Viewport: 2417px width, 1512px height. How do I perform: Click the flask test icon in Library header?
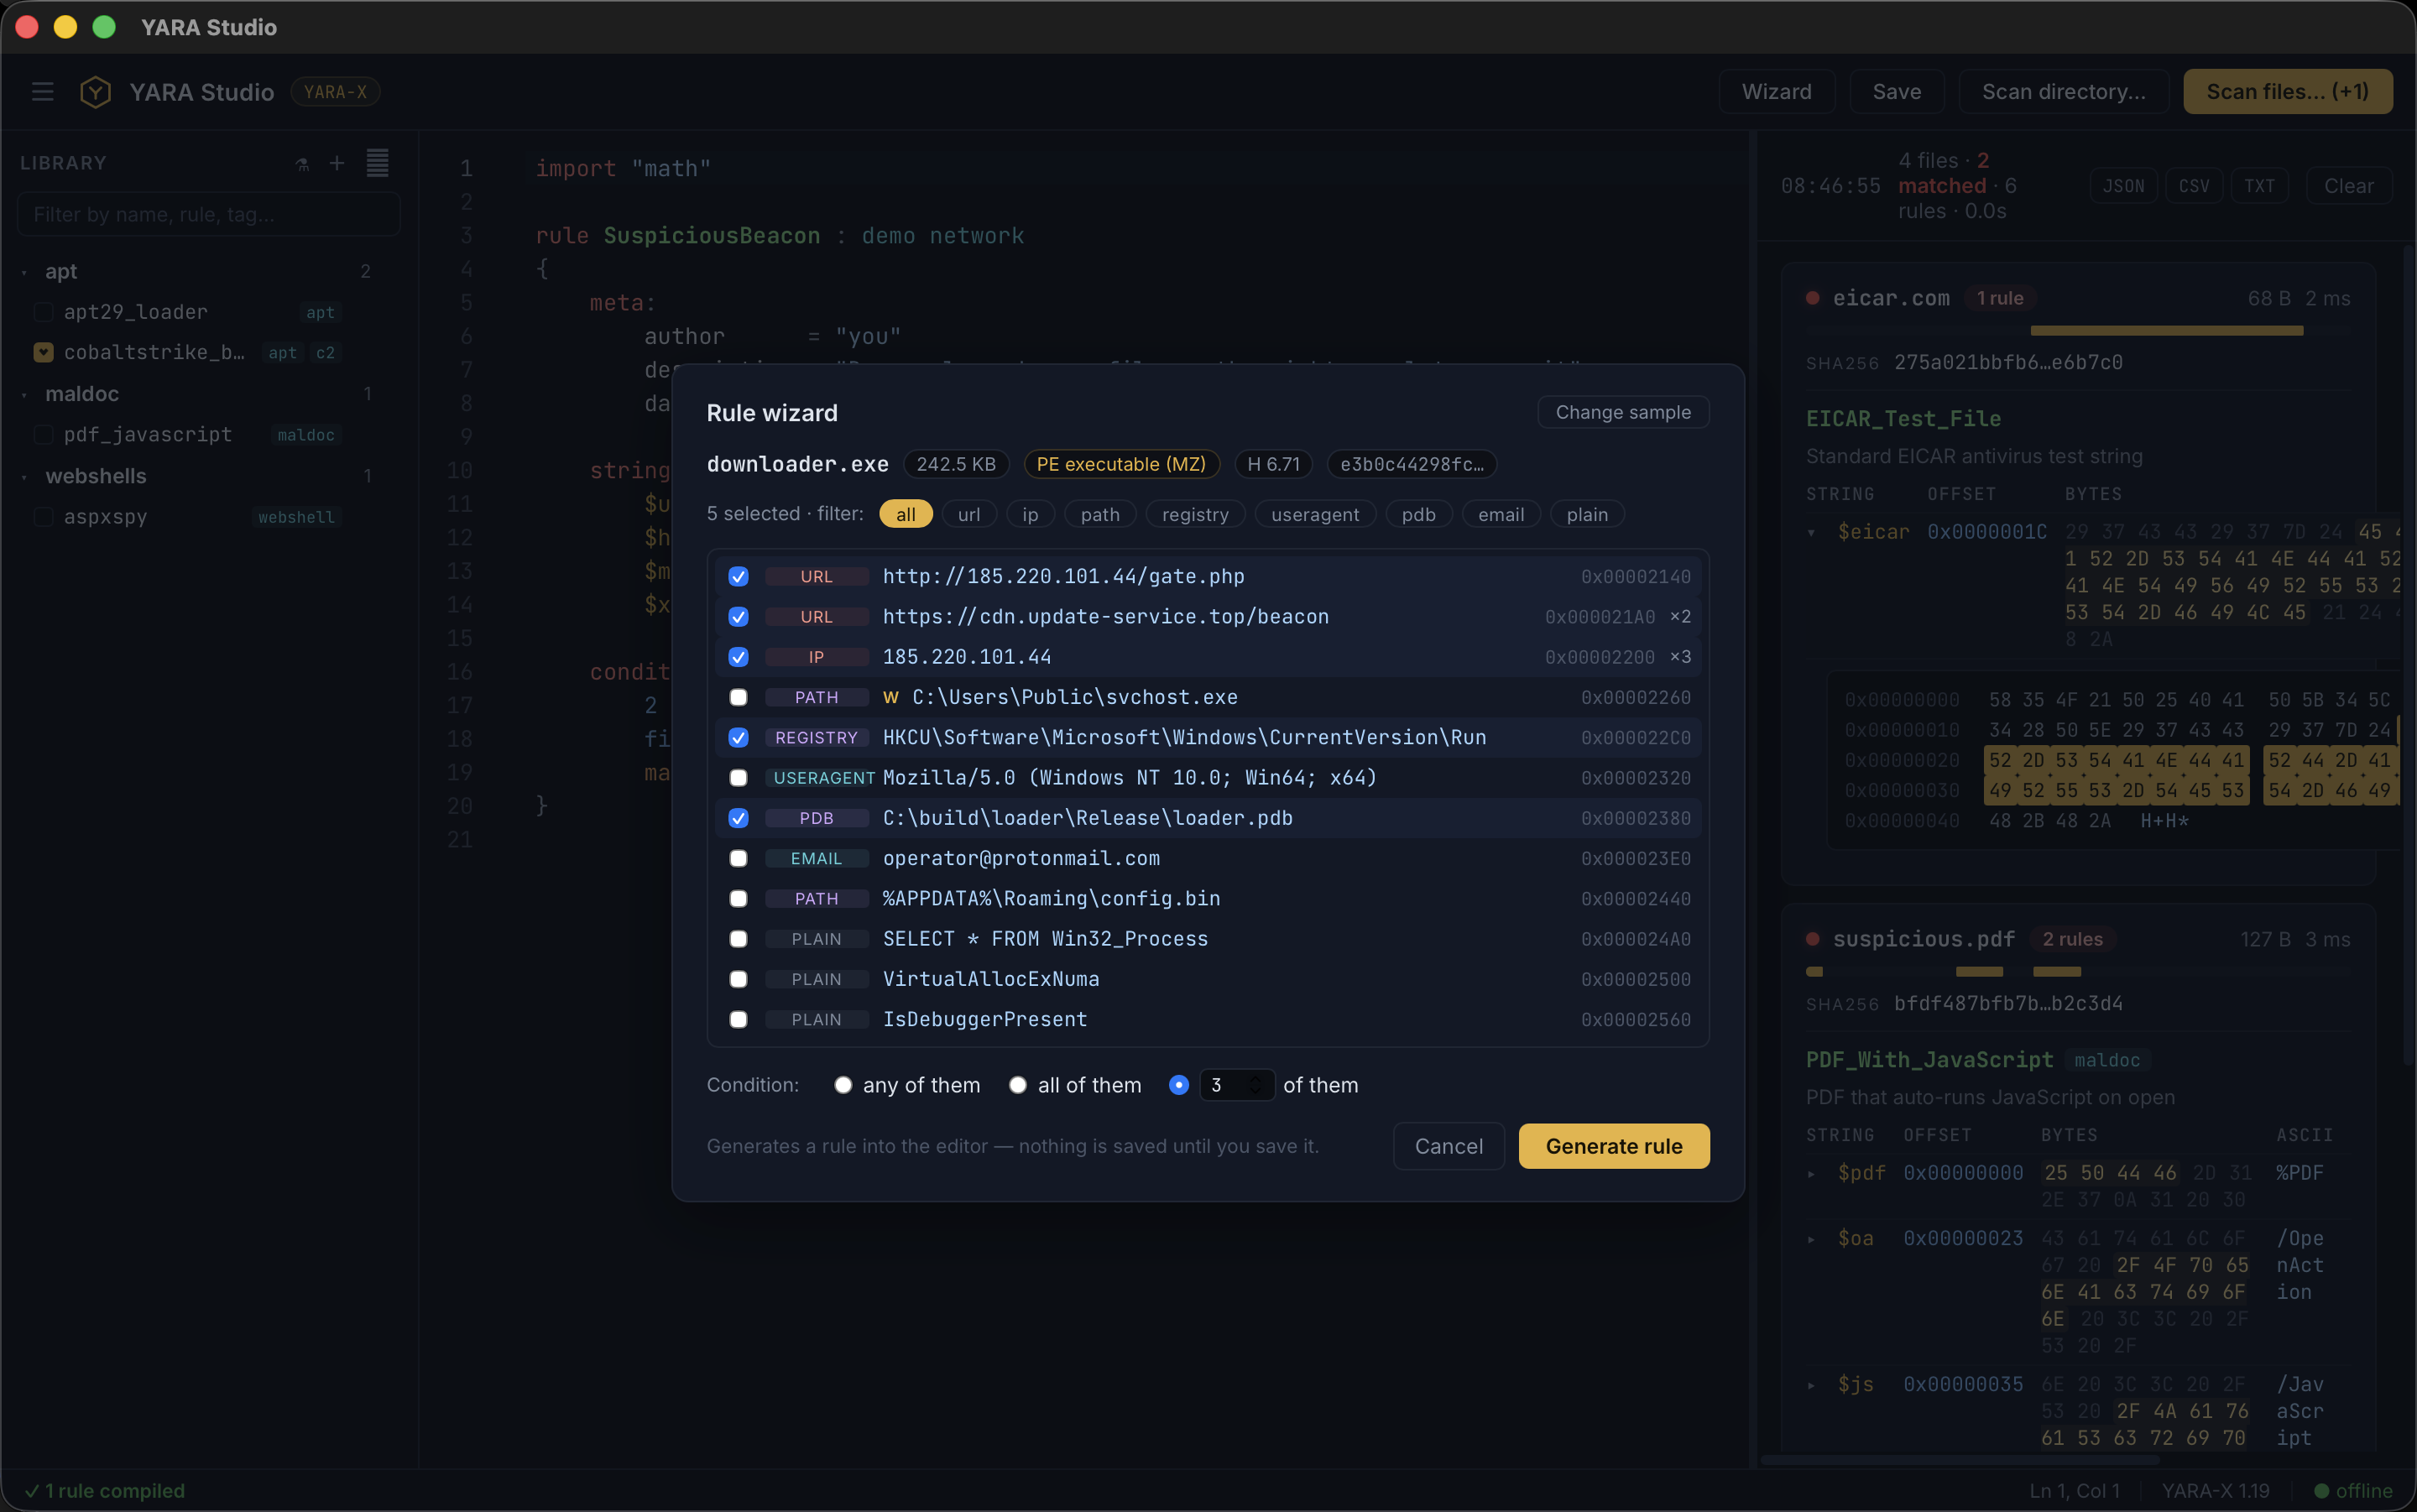pos(302,164)
